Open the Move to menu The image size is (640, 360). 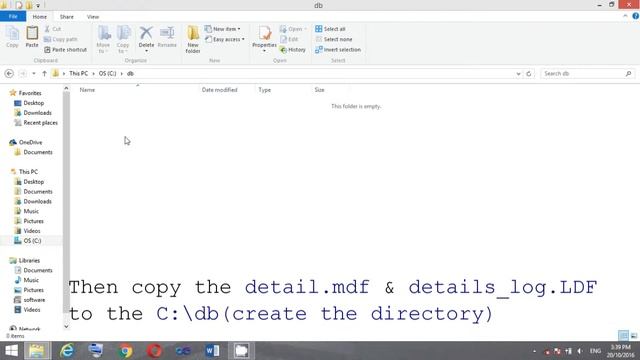103,39
